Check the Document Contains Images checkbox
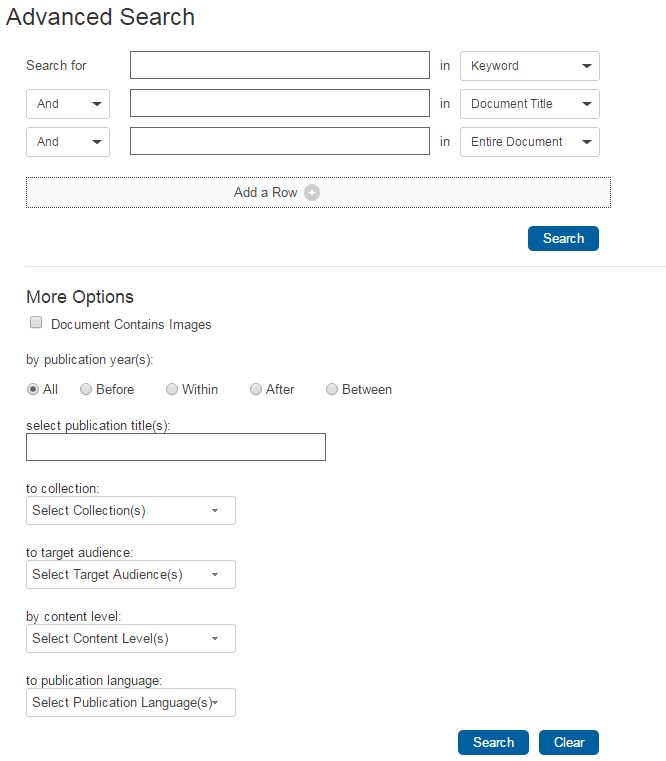This screenshot has height=761, width=666. (x=36, y=323)
